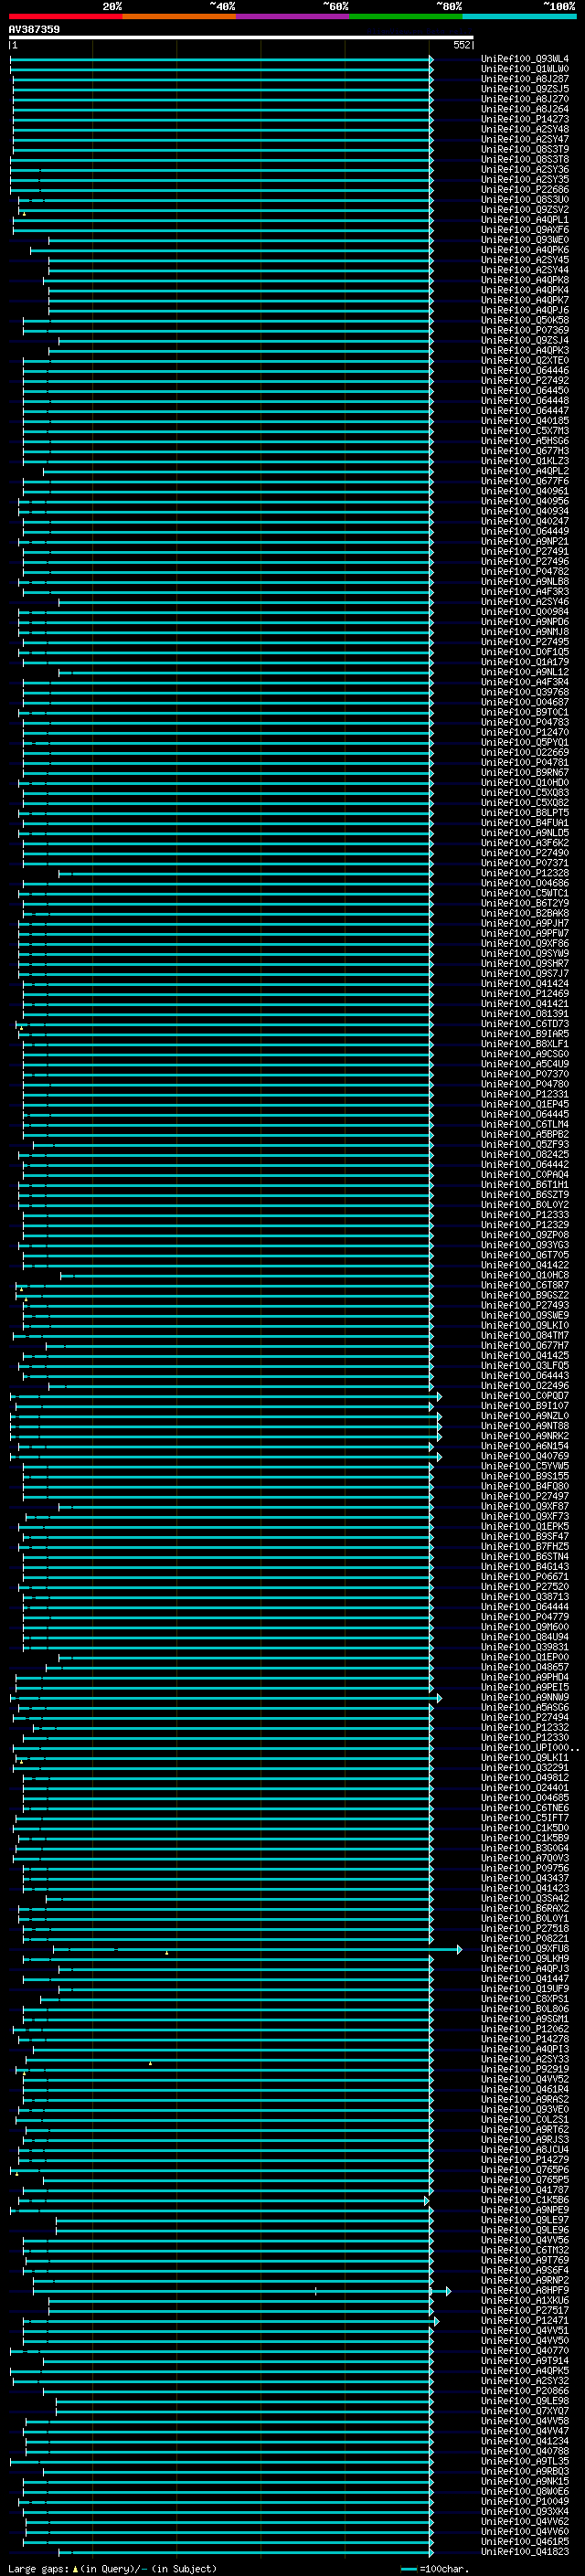Image resolution: width=585 pixels, height=2576 pixels.
Task: Open hit UniRef100_B6STN4
Action: click(x=525, y=1557)
